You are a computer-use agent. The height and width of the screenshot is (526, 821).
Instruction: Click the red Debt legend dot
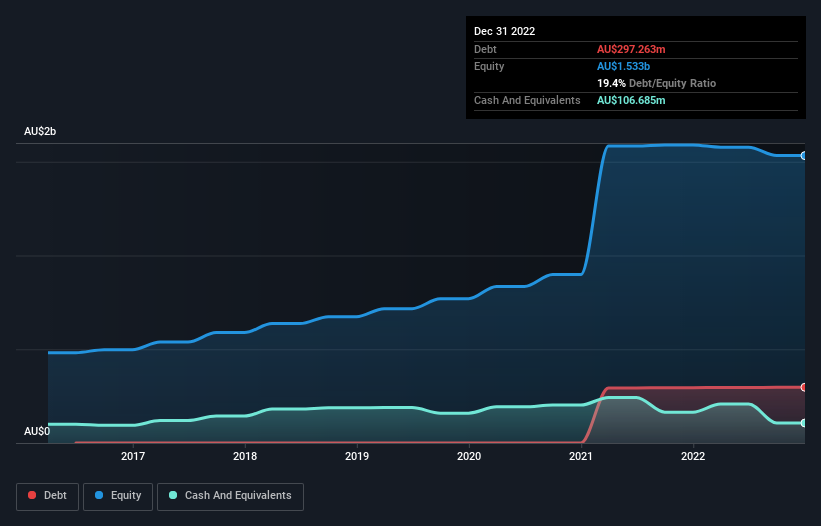coord(32,495)
